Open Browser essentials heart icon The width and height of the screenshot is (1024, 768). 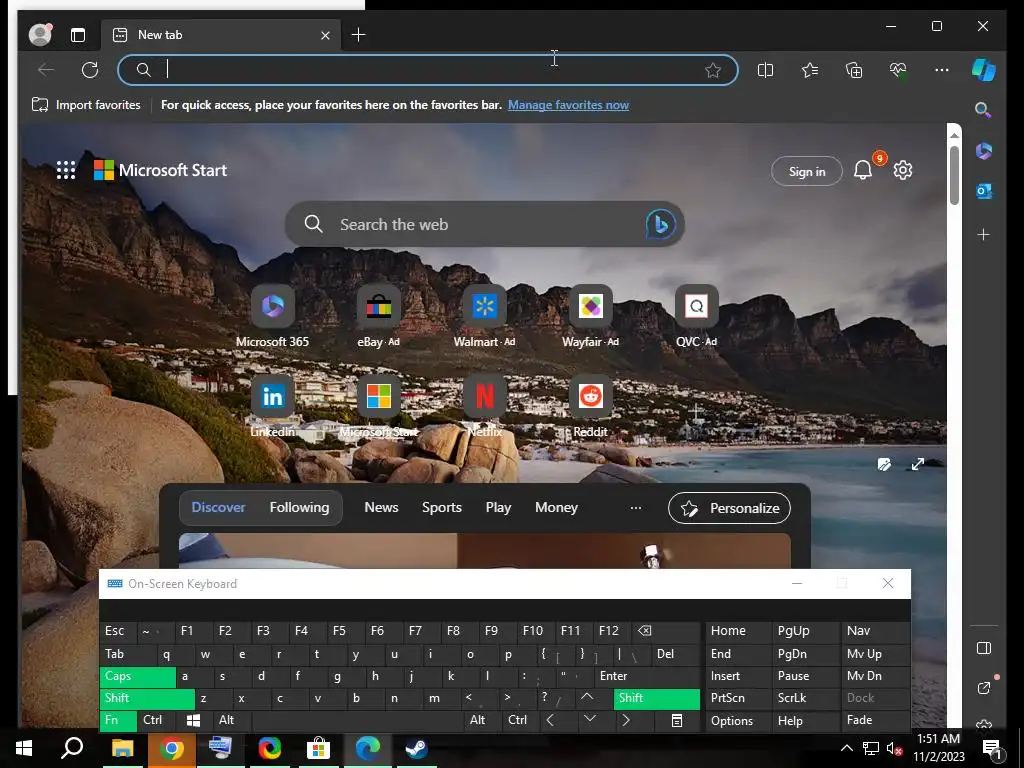click(898, 70)
